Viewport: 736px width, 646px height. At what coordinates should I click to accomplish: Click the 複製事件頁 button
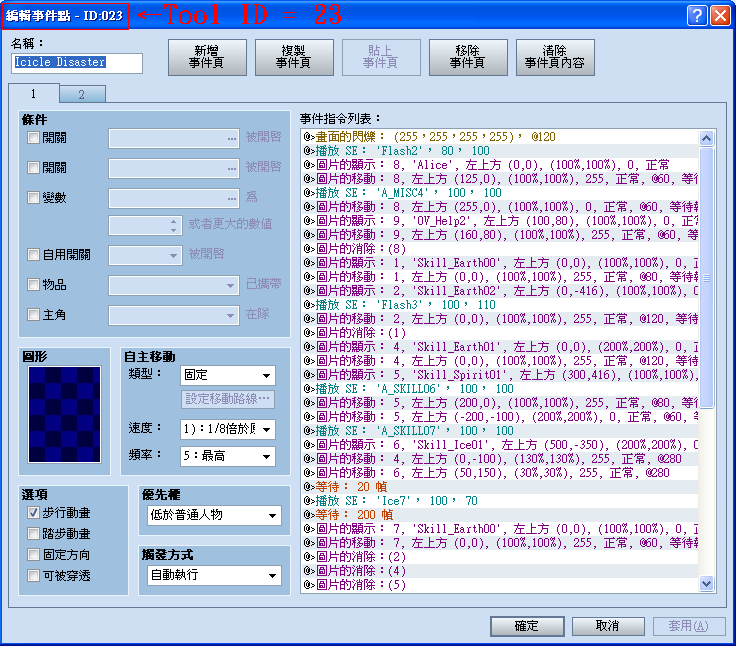294,57
